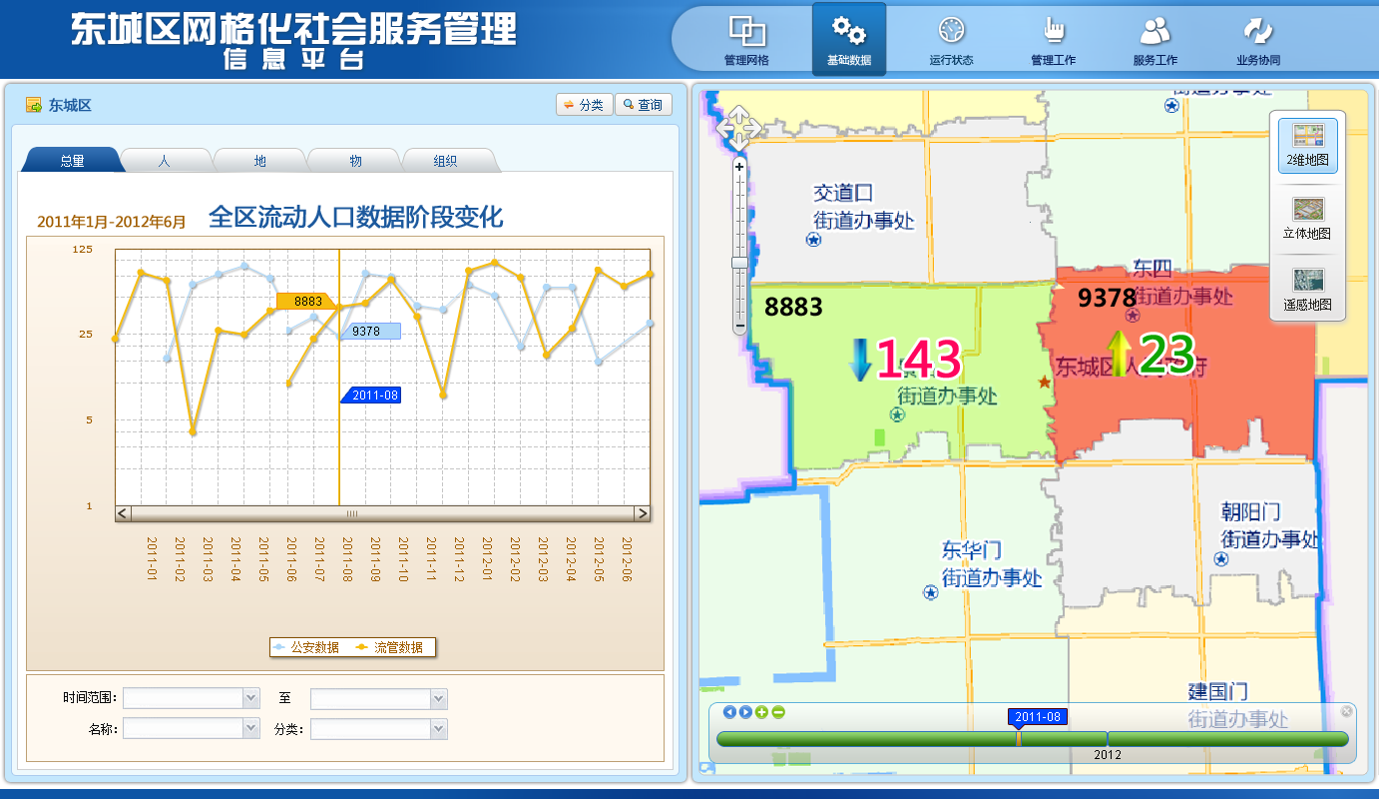The image size is (1379, 799).
Task: Switch to 遥感地图 view
Action: coord(1308,289)
